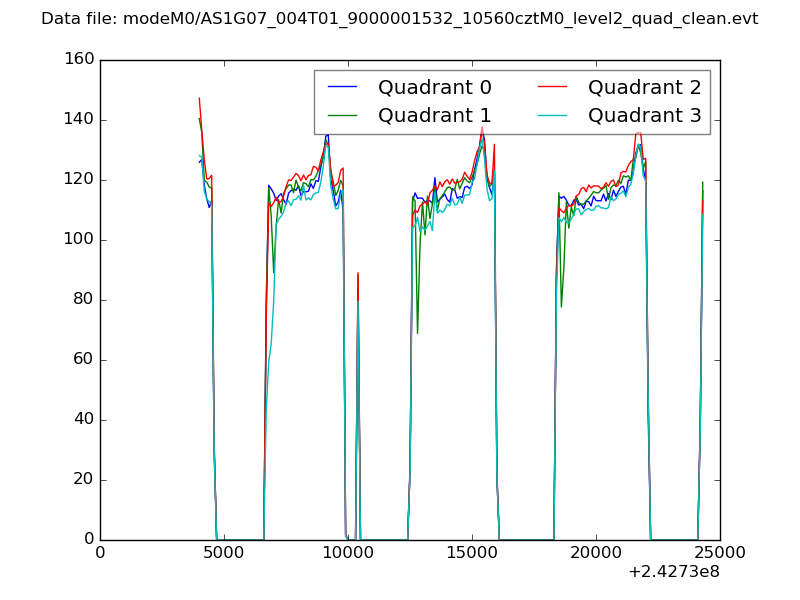The width and height of the screenshot is (800, 600).
Task: Click the 20 y-axis tick label
Action: point(83,480)
